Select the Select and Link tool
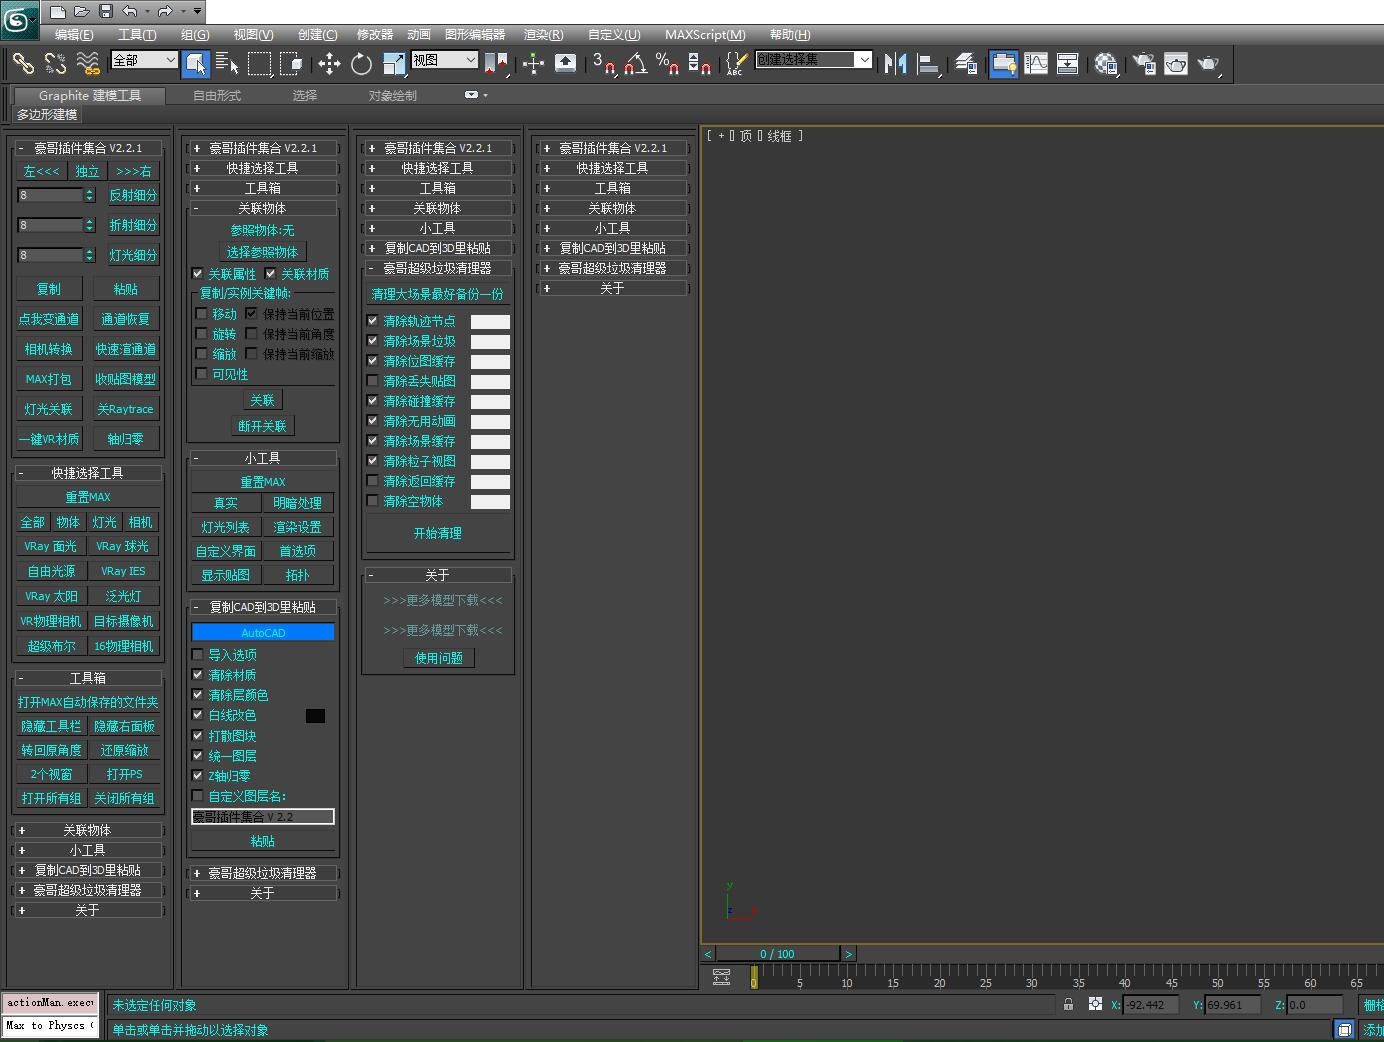Image resolution: width=1384 pixels, height=1042 pixels. [x=23, y=64]
